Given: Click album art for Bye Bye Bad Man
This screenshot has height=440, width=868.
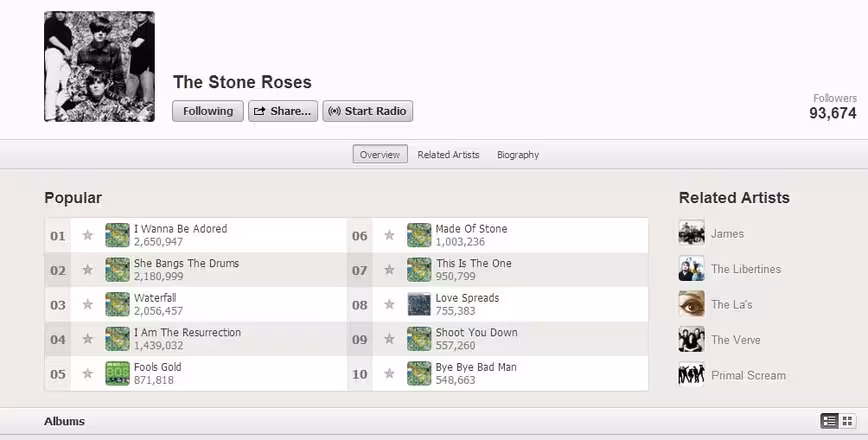Looking at the screenshot, I should [419, 374].
